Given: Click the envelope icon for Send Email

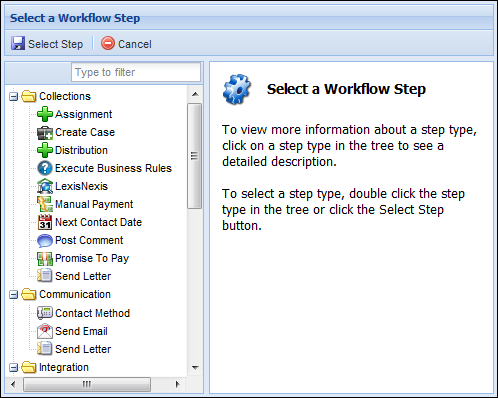Looking at the screenshot, I should [45, 331].
